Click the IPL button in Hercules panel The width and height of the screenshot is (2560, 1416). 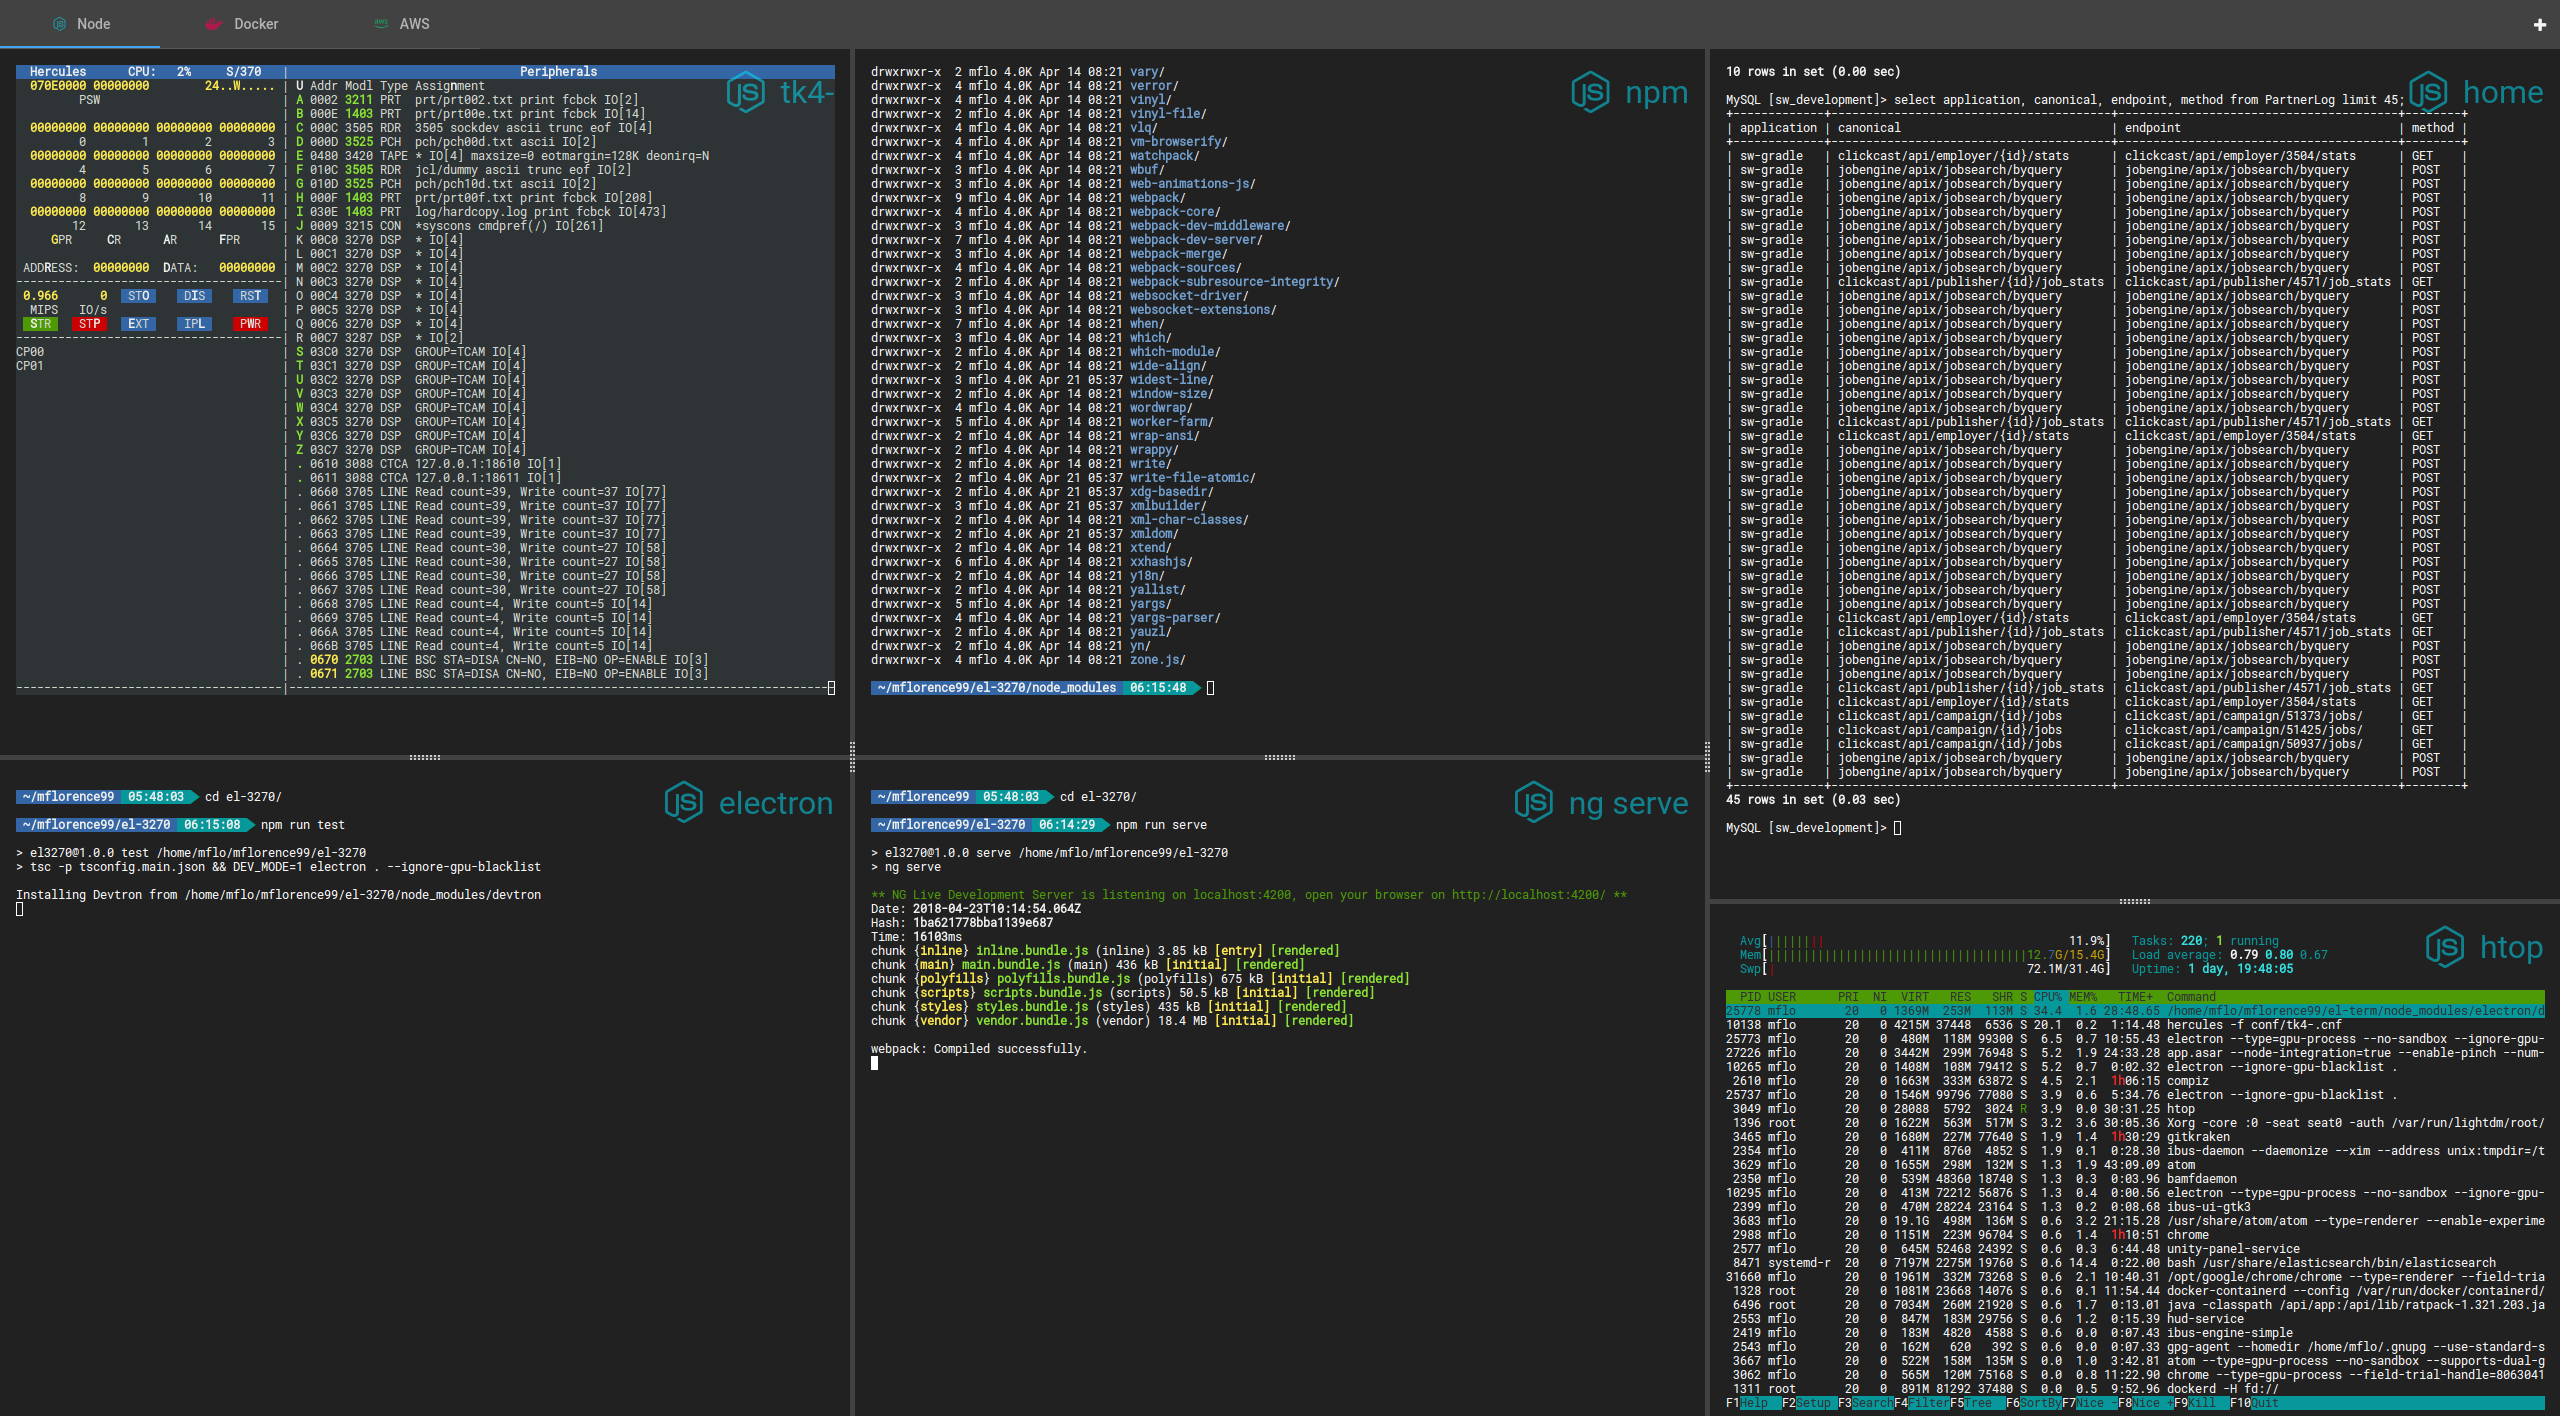tap(194, 324)
